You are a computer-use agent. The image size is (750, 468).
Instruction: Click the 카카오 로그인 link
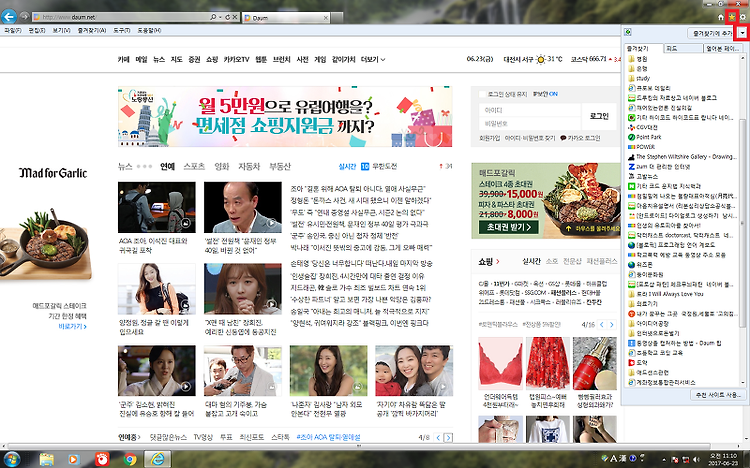pos(580,138)
